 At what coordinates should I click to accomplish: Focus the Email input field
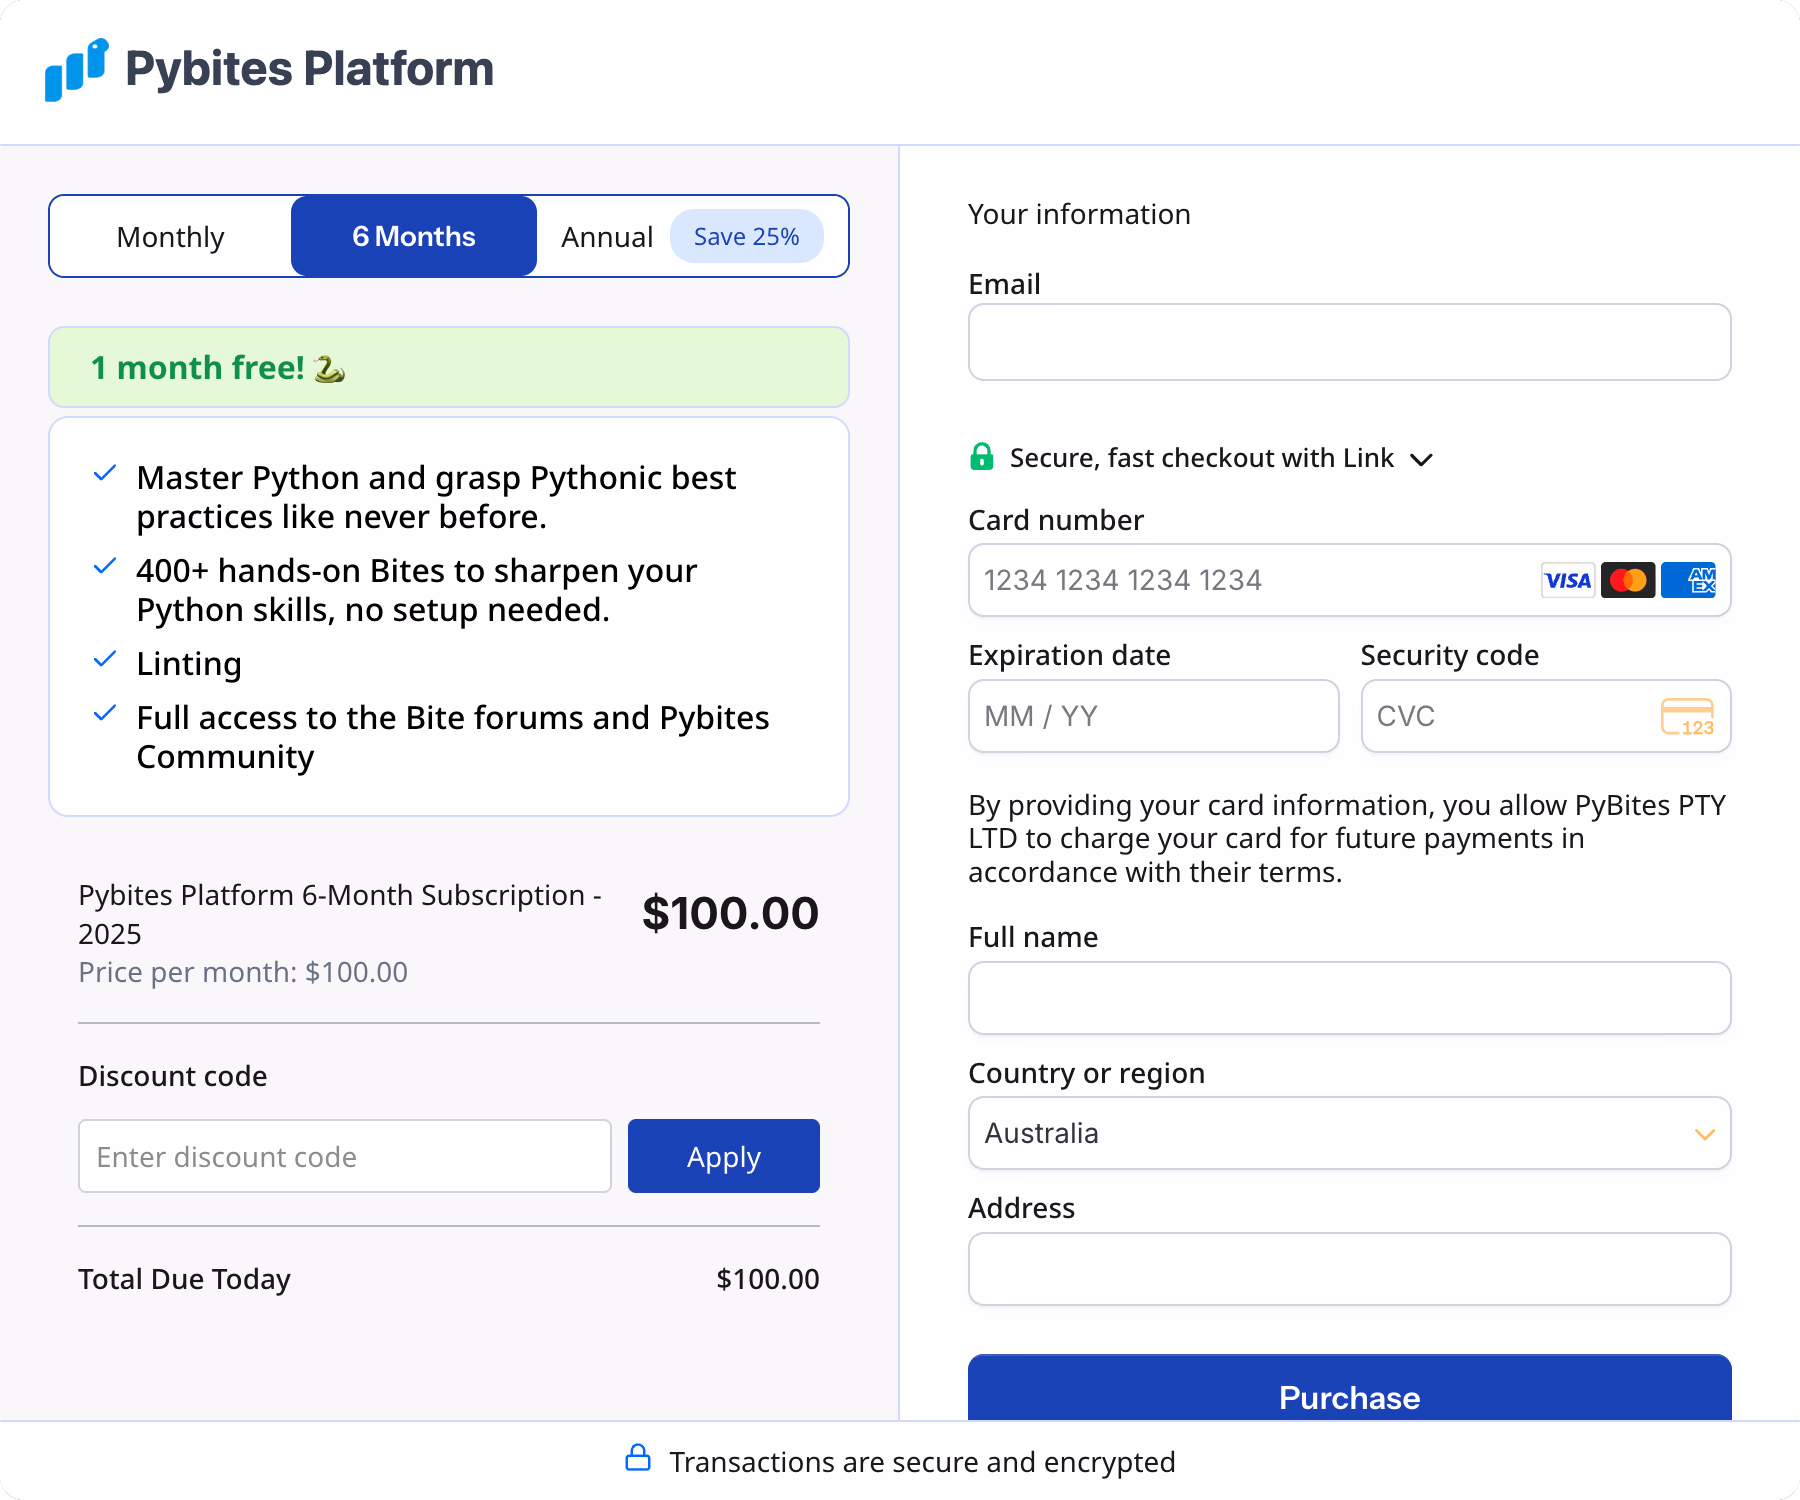pyautogui.click(x=1350, y=342)
